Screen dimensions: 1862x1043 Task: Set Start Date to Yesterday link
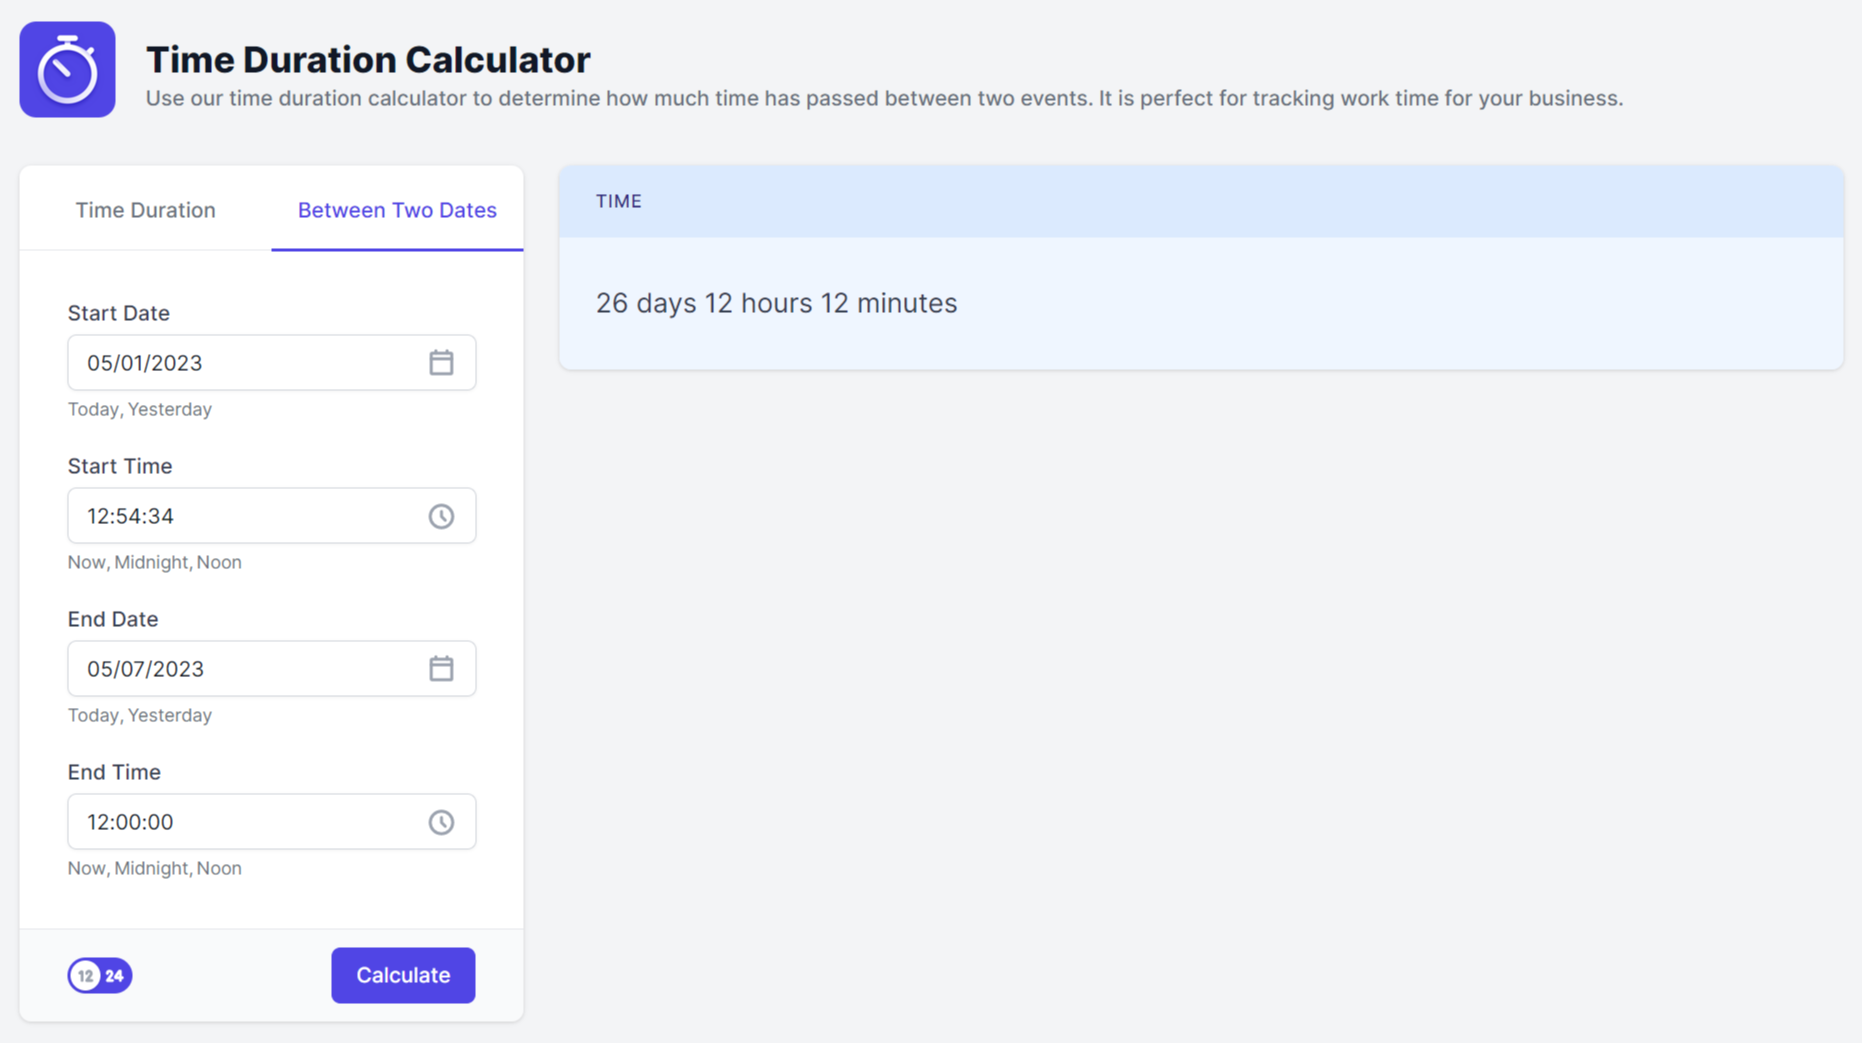point(170,409)
